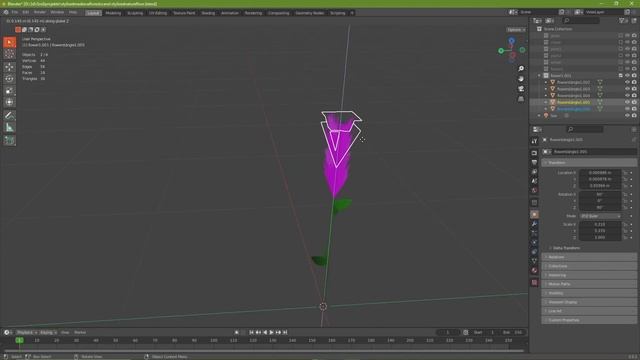The image size is (640, 360).
Task: Open the Output properties tab
Action: point(534,162)
